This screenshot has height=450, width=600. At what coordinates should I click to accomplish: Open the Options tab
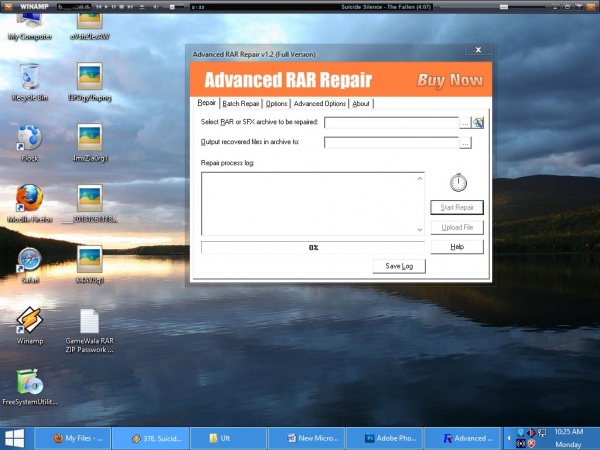point(276,104)
